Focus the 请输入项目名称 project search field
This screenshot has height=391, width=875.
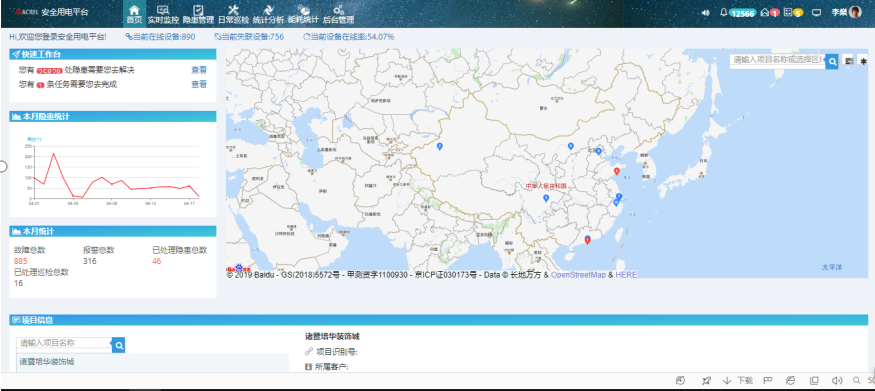(64, 343)
